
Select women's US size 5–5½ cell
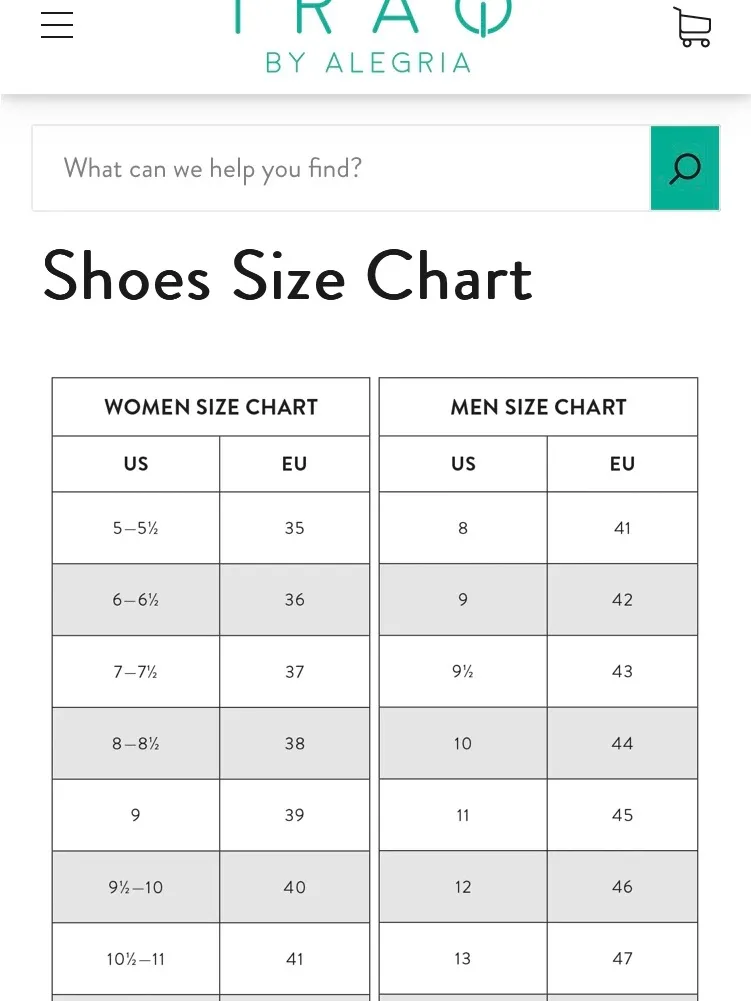[136, 528]
